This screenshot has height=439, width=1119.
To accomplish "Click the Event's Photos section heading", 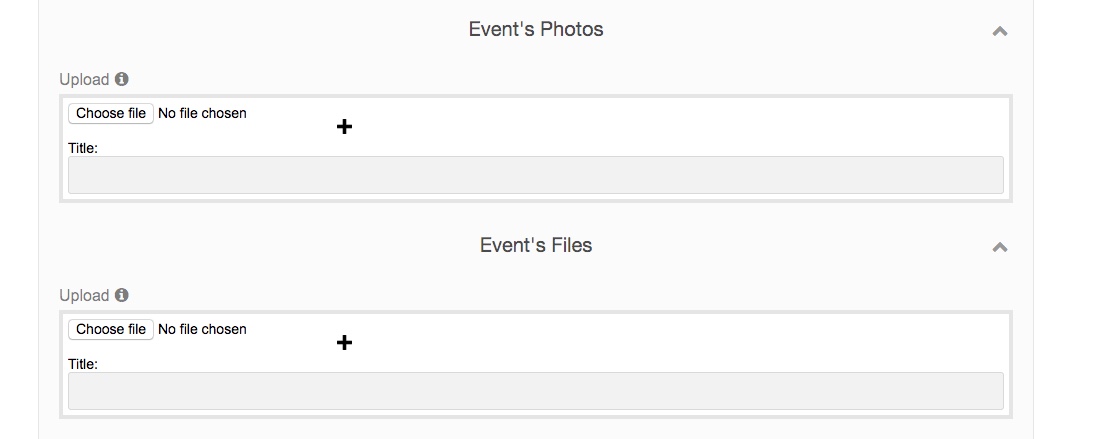I will tap(536, 29).
